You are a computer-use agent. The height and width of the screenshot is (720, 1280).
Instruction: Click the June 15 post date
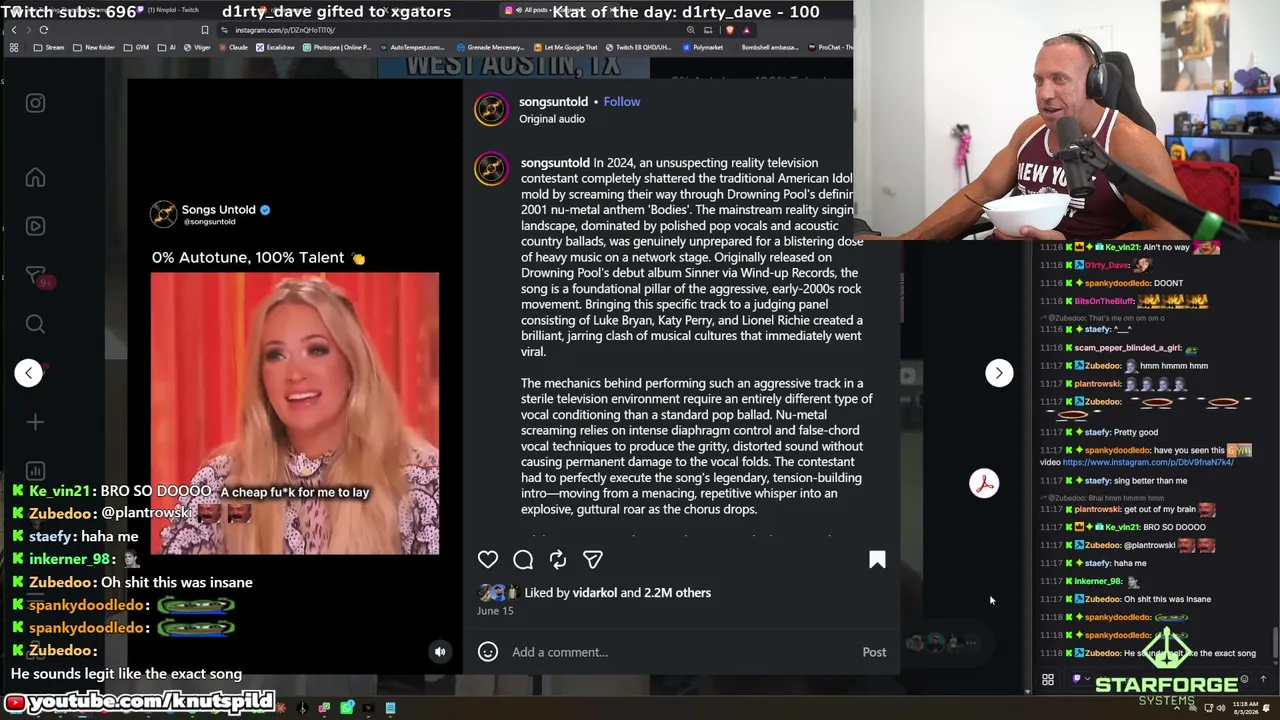(495, 611)
